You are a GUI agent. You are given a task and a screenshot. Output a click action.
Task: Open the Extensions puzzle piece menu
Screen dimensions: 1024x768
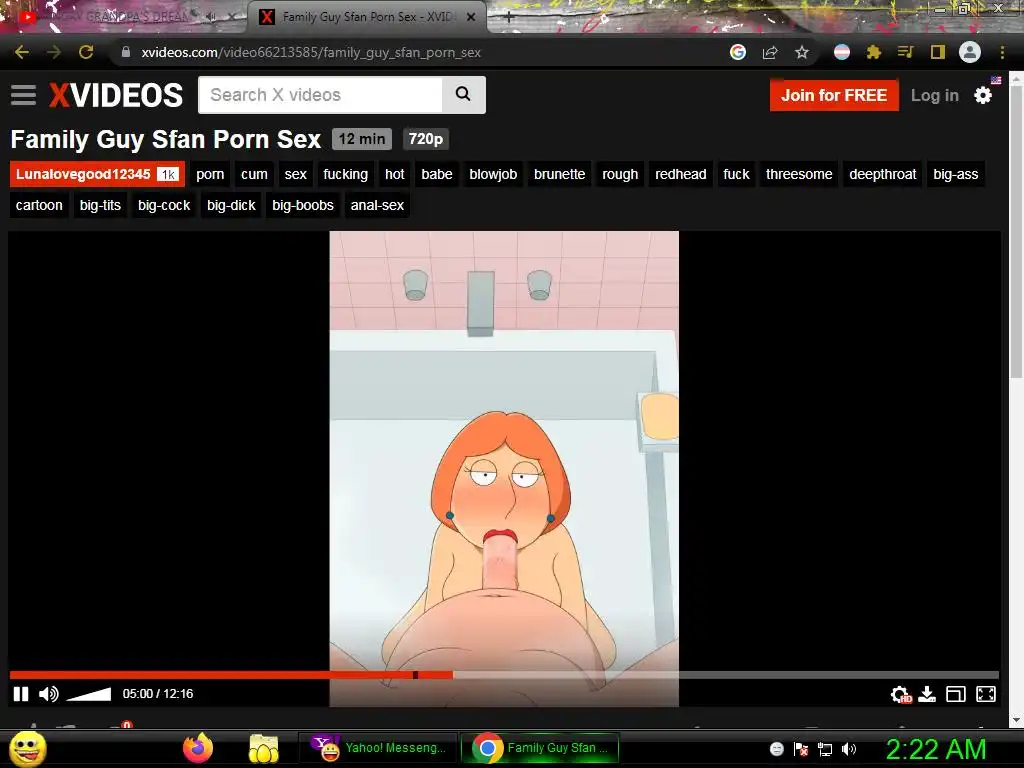tap(874, 52)
